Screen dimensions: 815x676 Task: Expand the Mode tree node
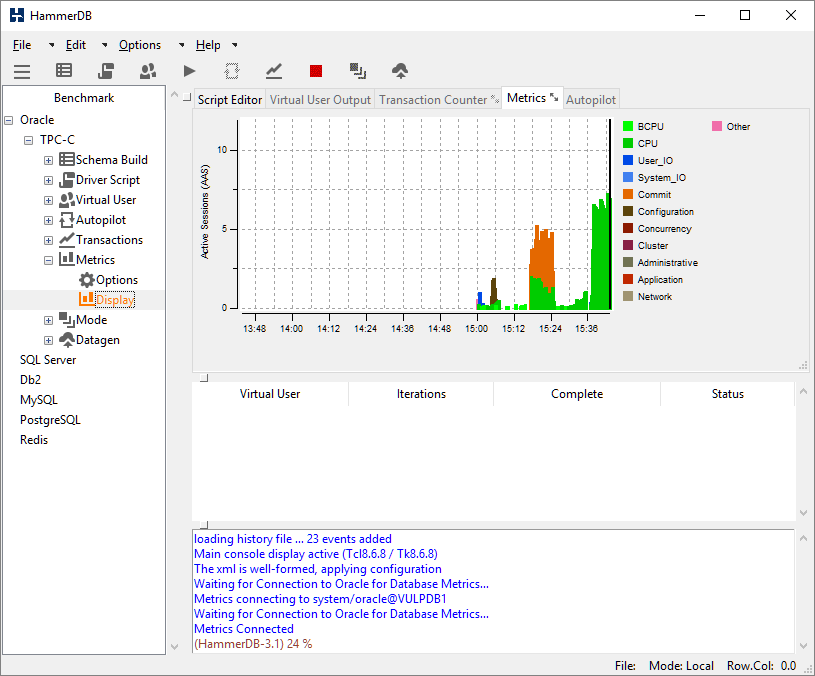point(48,321)
